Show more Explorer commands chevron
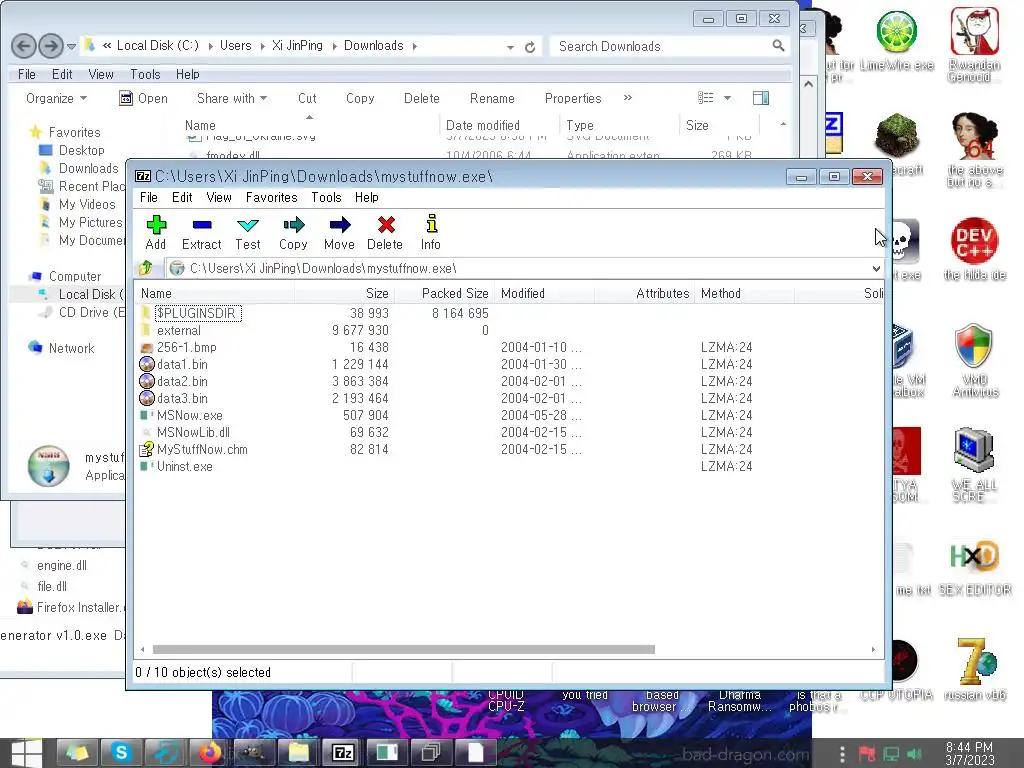Screen dimensions: 1024x768 tap(628, 98)
